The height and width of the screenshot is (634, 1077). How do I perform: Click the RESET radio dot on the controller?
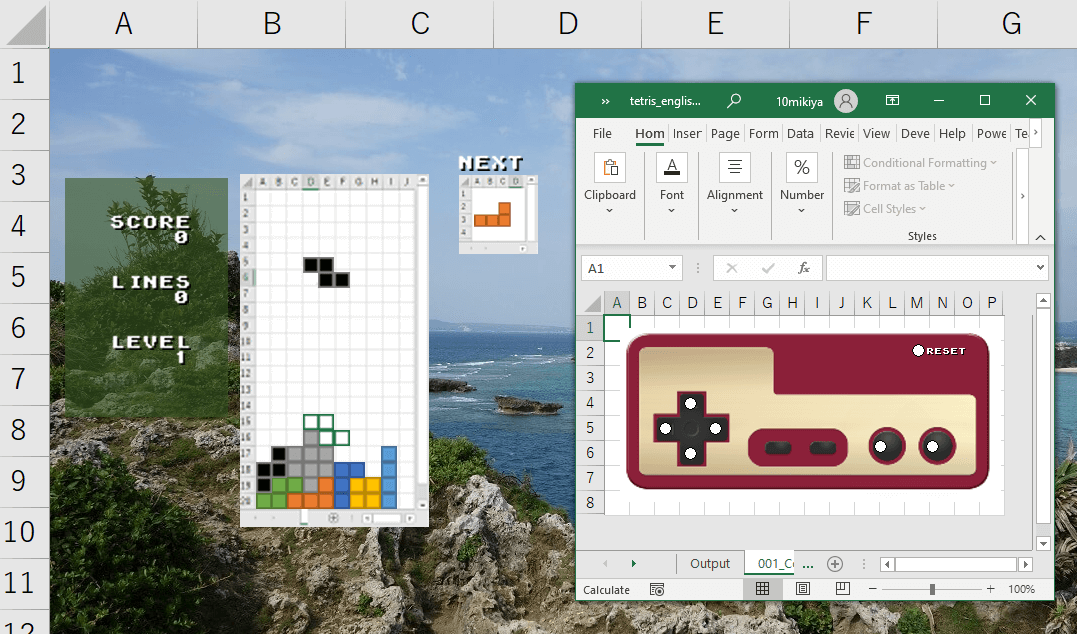918,351
